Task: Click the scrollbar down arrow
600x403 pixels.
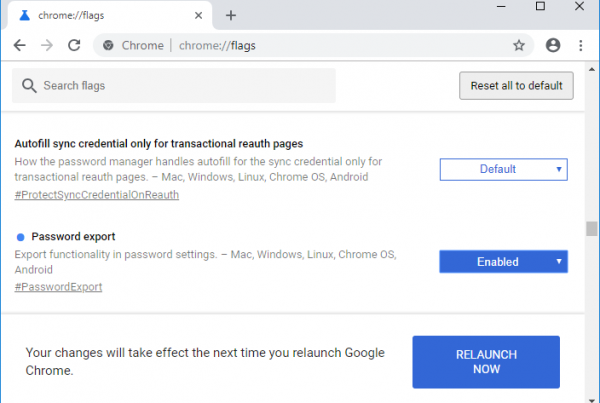Action: pyautogui.click(x=592, y=400)
